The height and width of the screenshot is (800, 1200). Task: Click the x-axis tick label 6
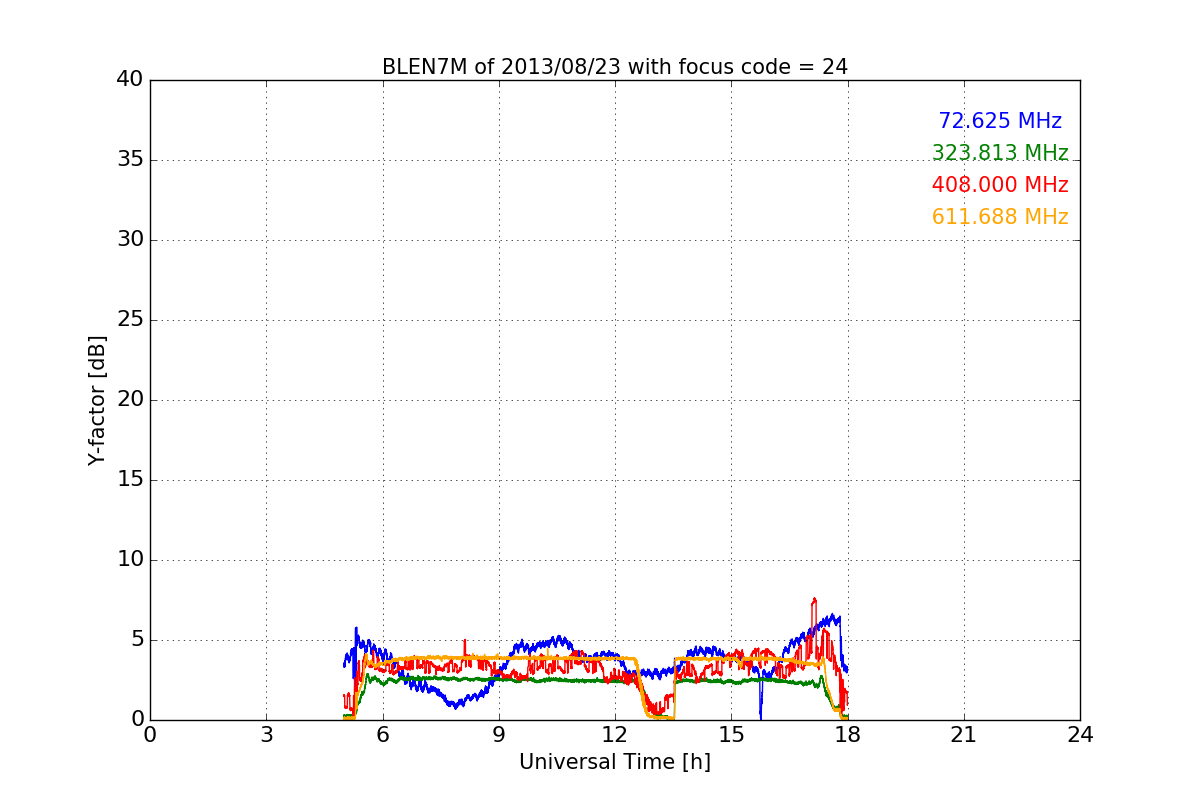(383, 735)
